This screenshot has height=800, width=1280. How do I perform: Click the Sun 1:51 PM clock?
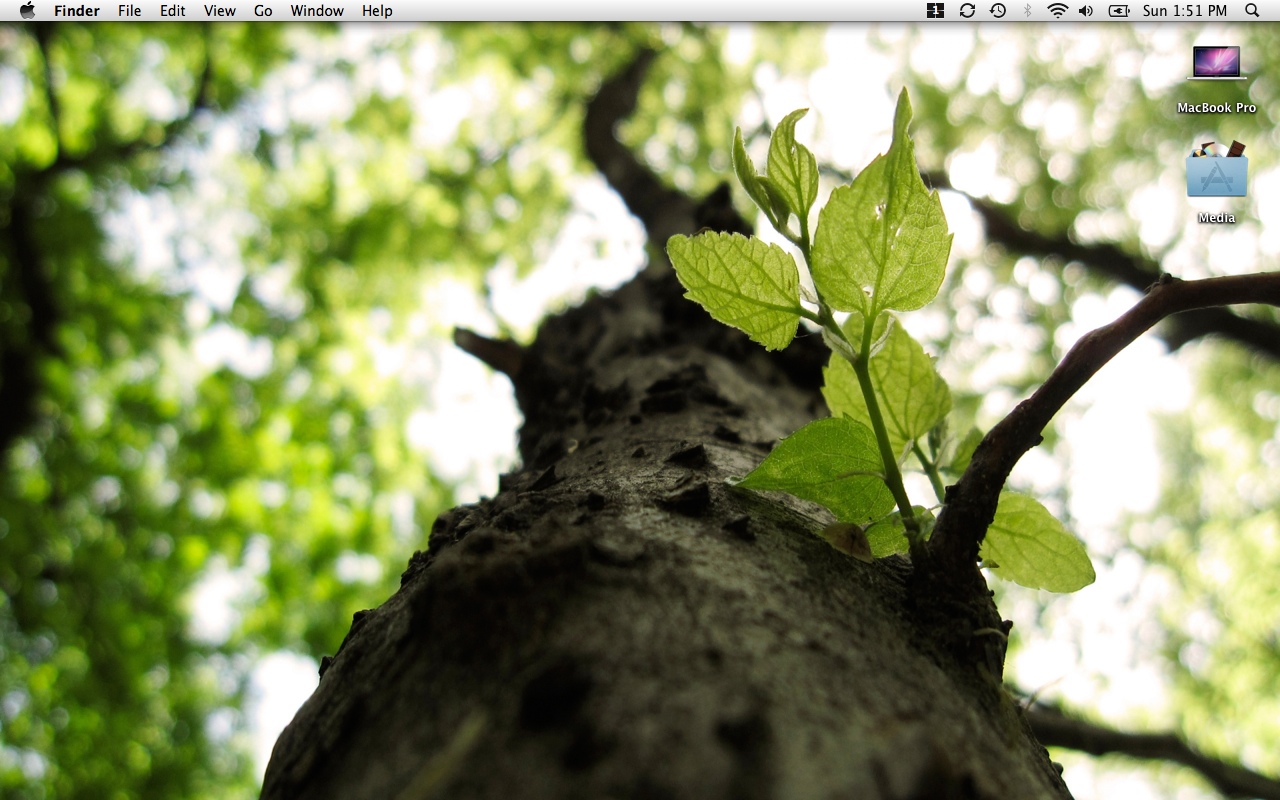[x=1185, y=11]
